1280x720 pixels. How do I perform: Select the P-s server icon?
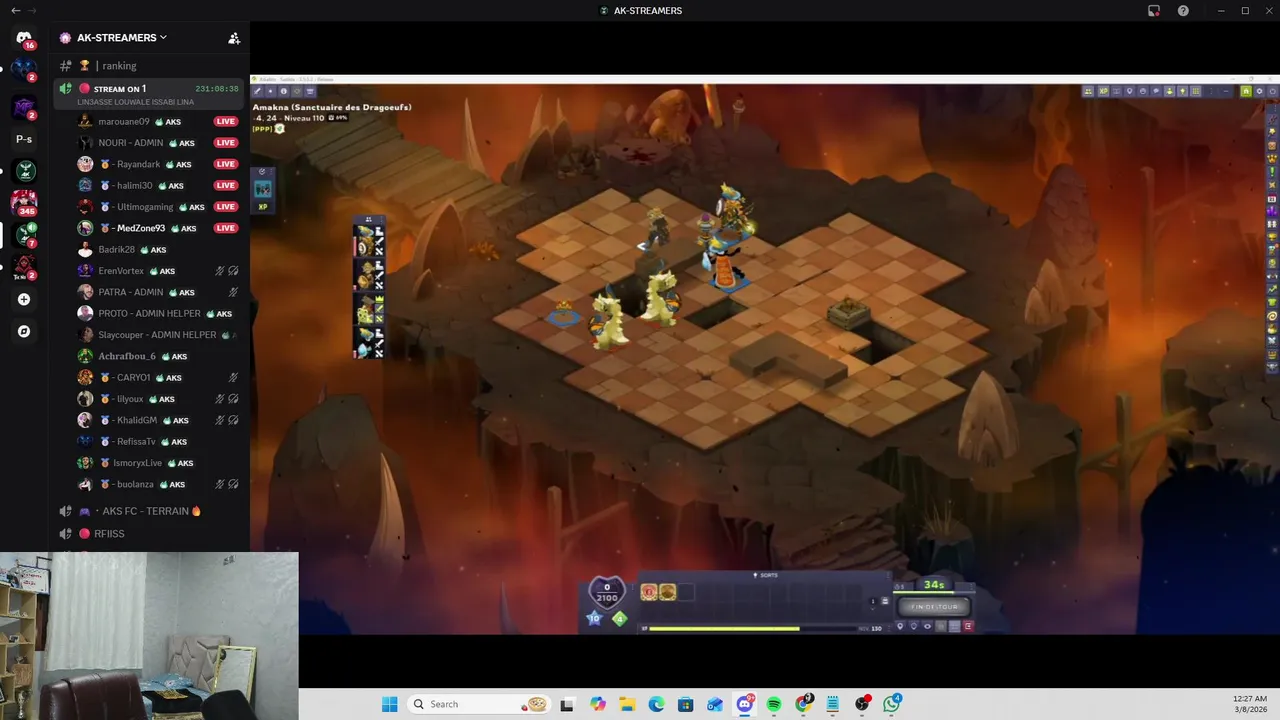coord(24,139)
